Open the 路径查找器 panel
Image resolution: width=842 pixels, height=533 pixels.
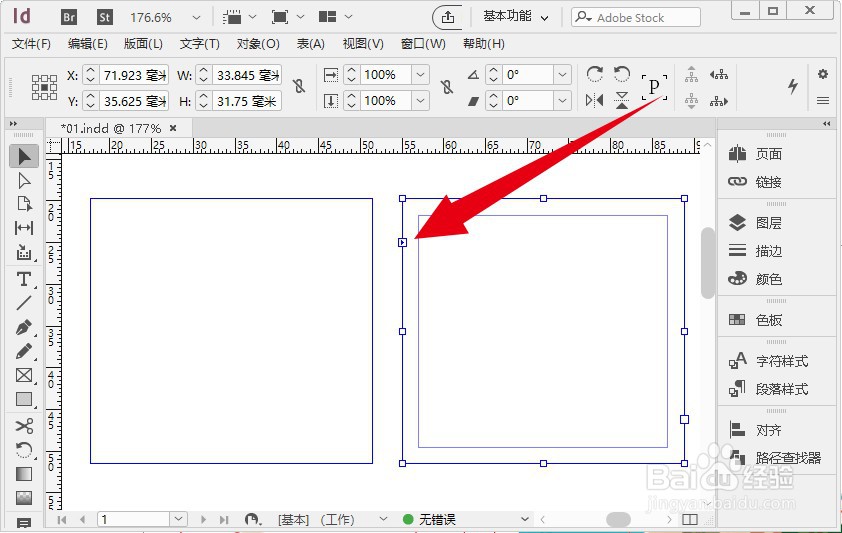(787, 458)
